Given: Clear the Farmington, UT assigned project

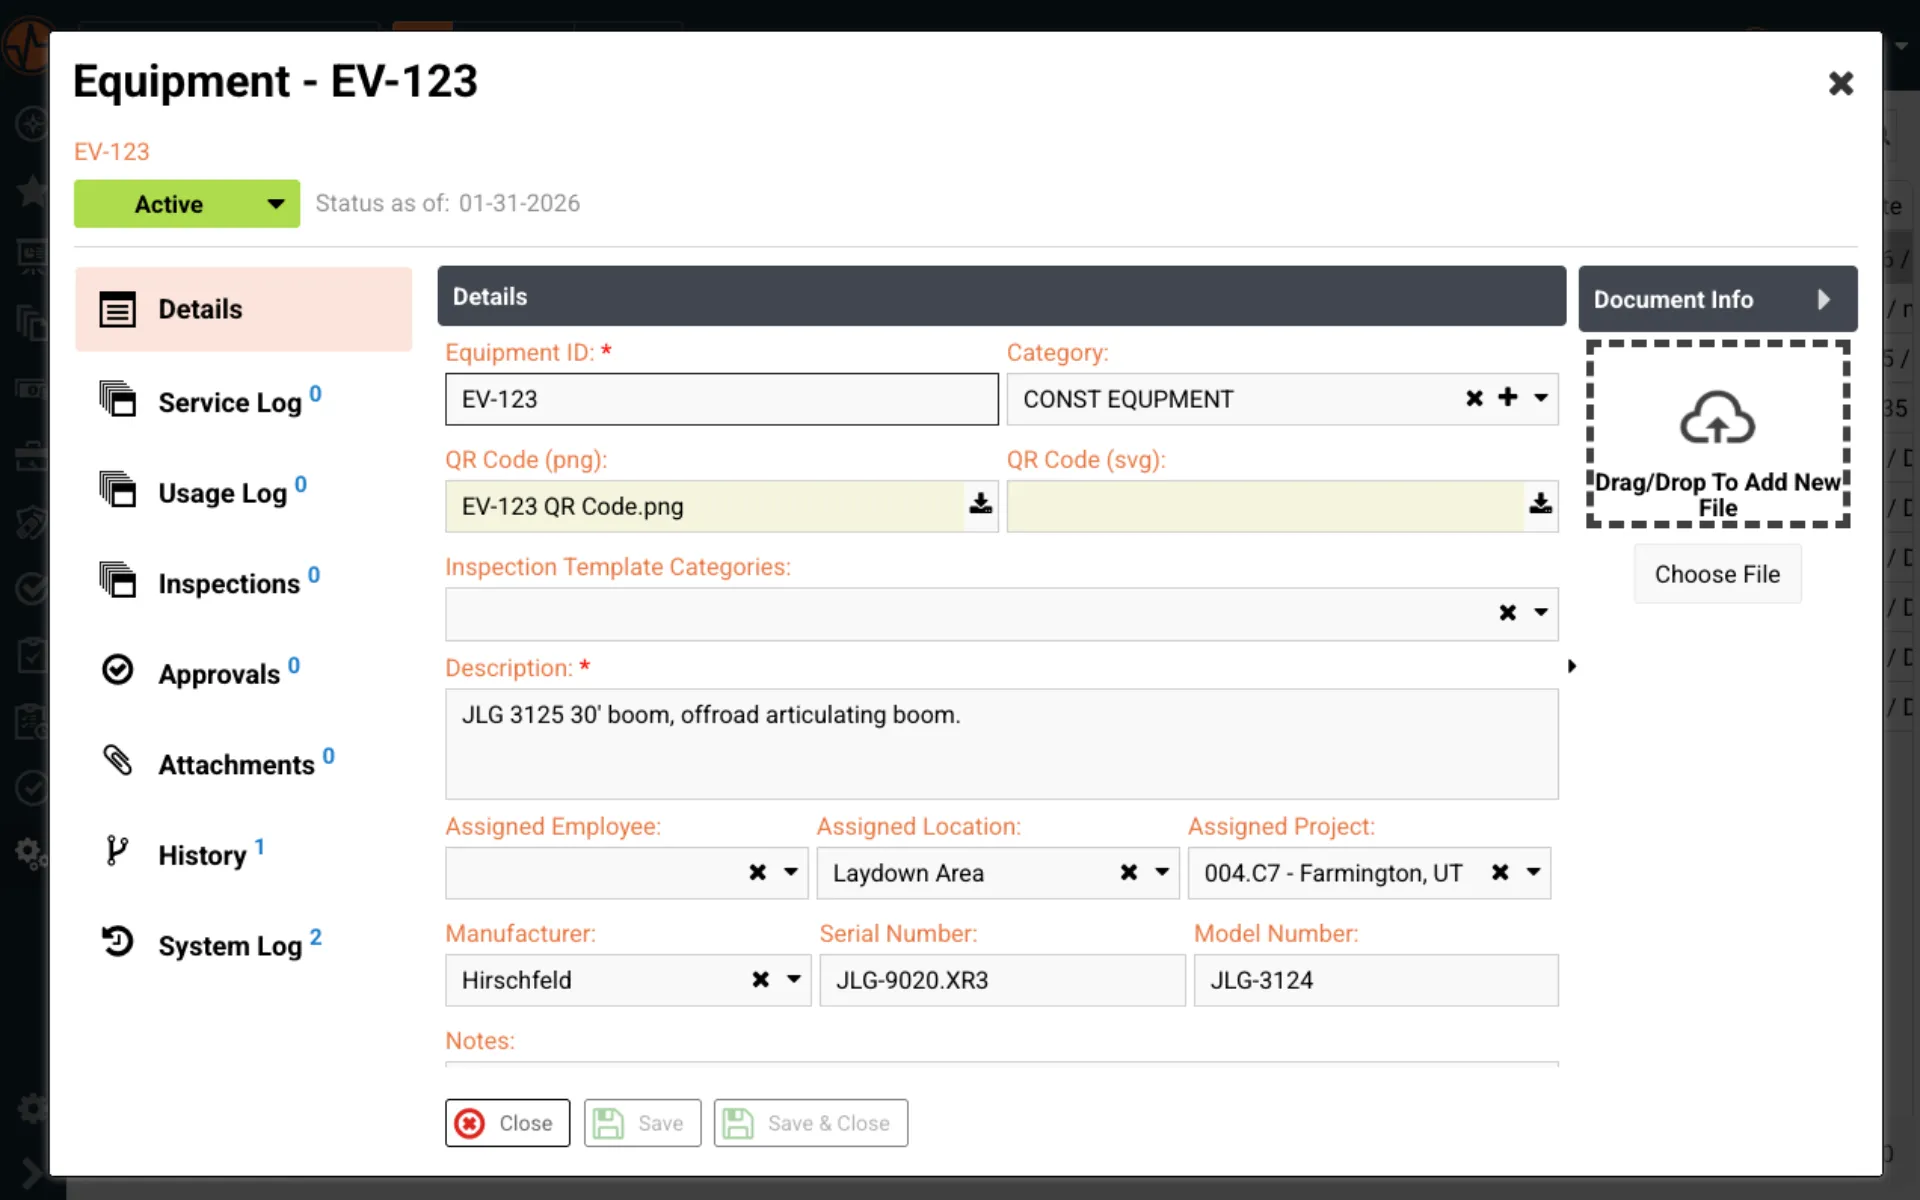Looking at the screenshot, I should click(x=1500, y=872).
